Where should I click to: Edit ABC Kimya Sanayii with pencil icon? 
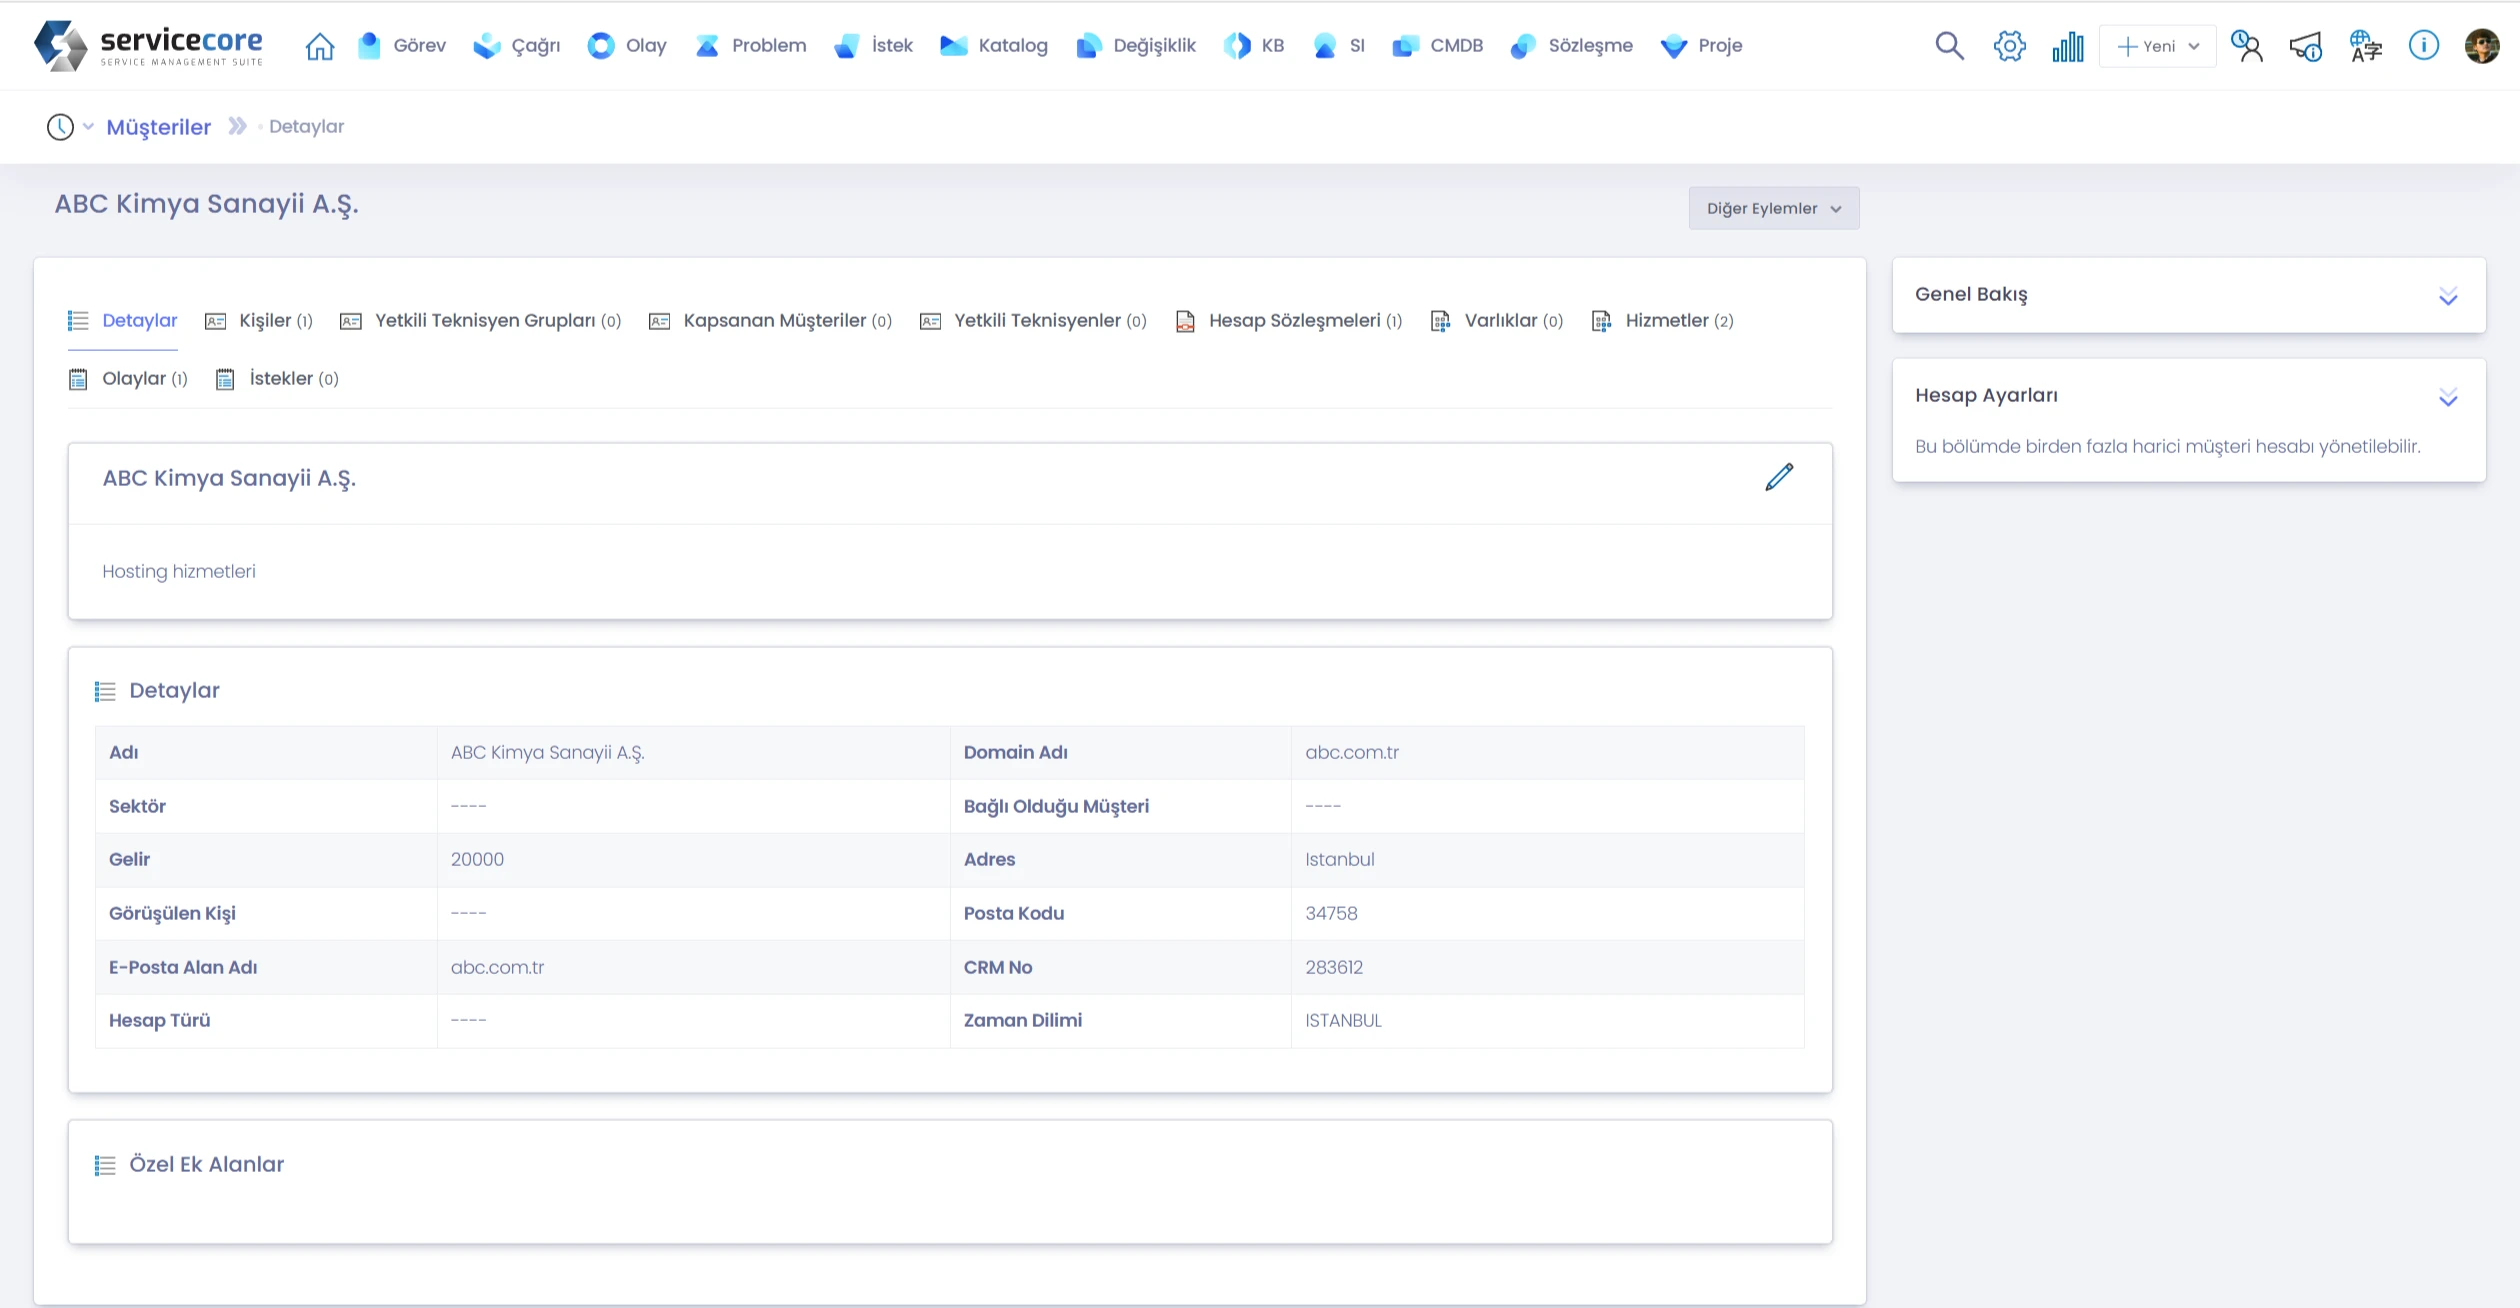1779,477
